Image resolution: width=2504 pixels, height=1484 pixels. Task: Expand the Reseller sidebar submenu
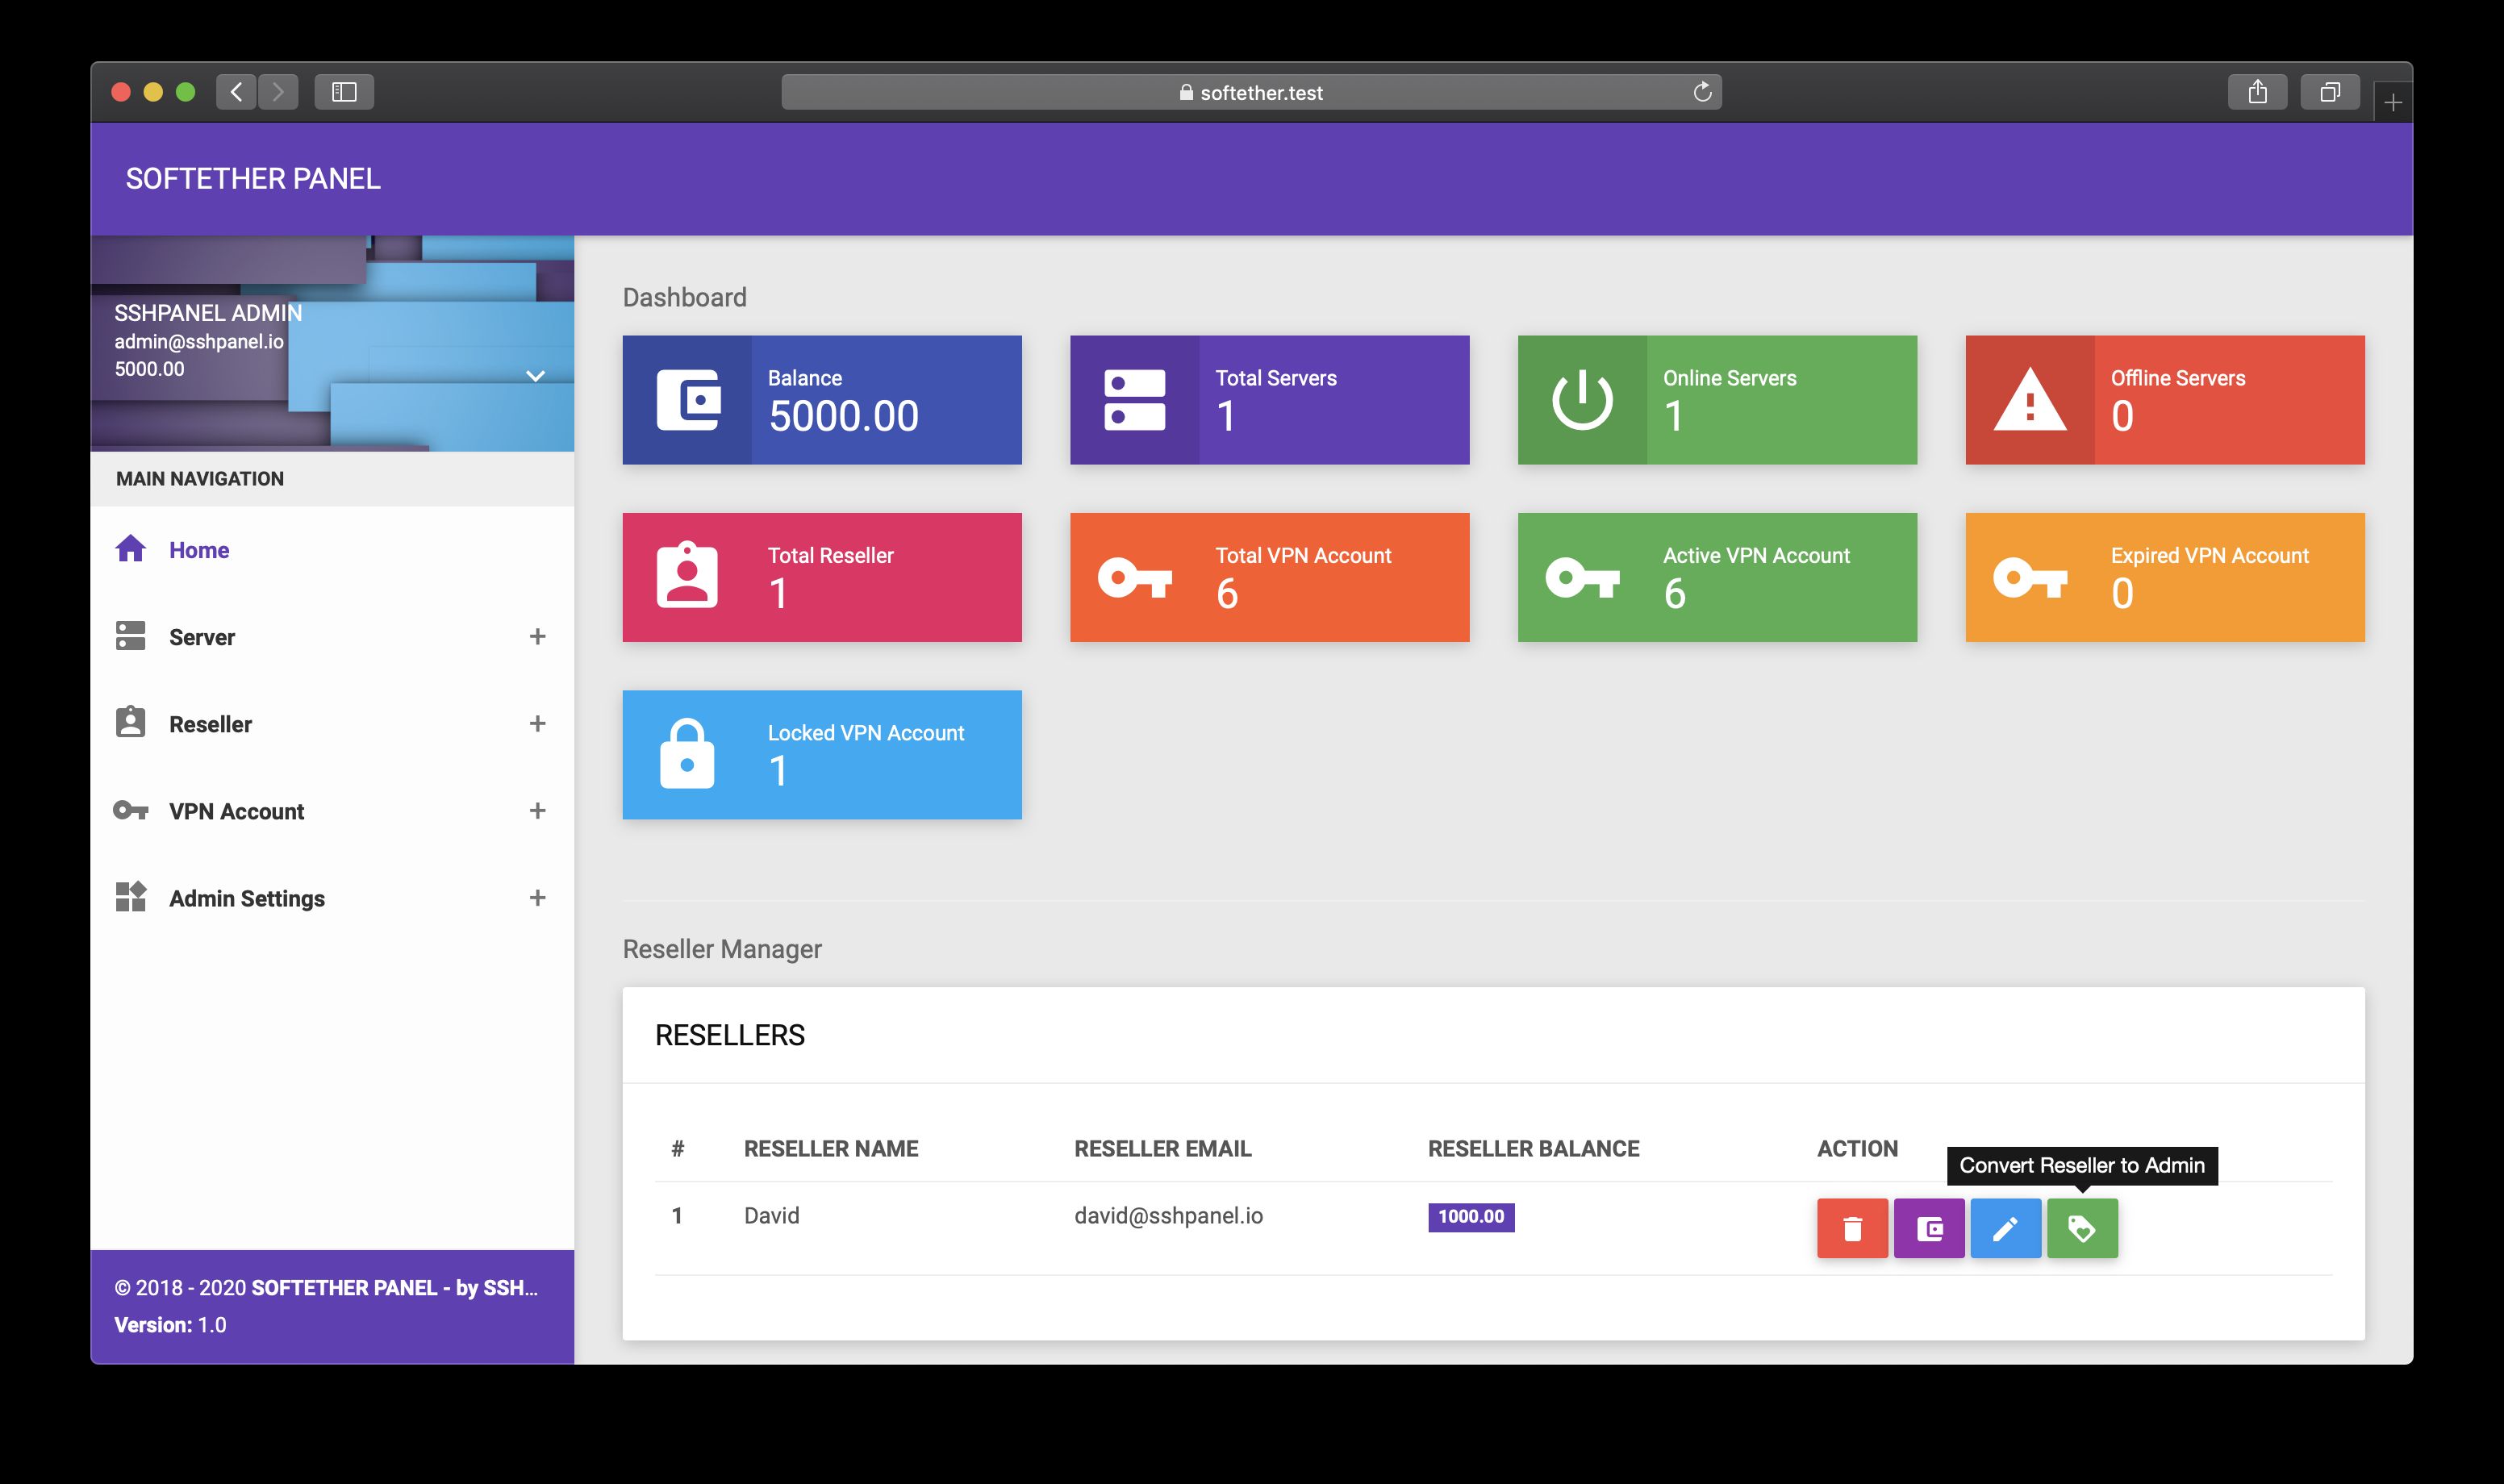(537, 724)
